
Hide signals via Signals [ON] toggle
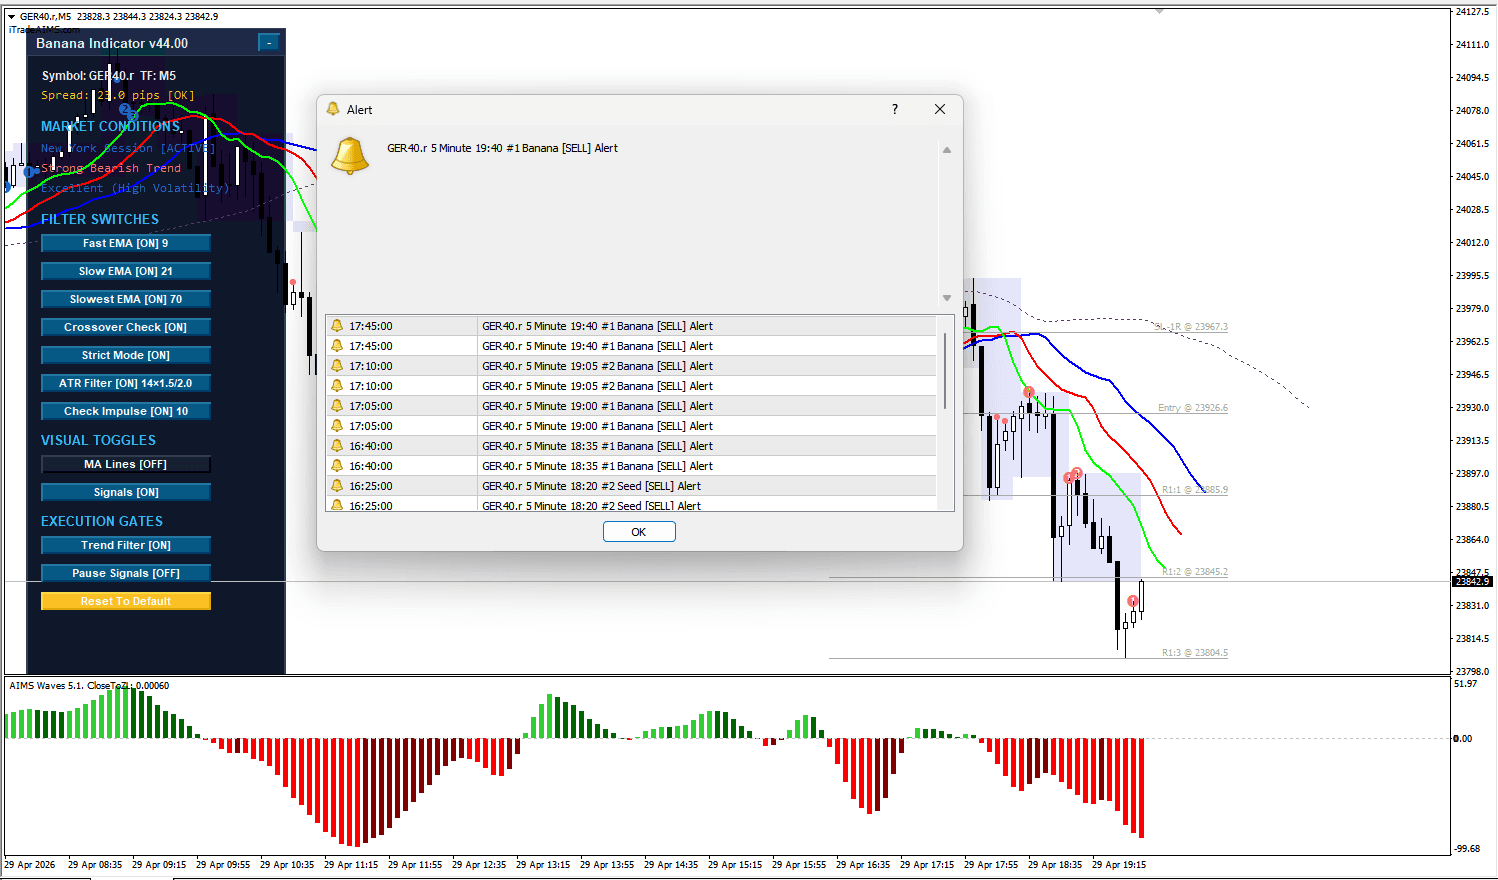click(126, 492)
